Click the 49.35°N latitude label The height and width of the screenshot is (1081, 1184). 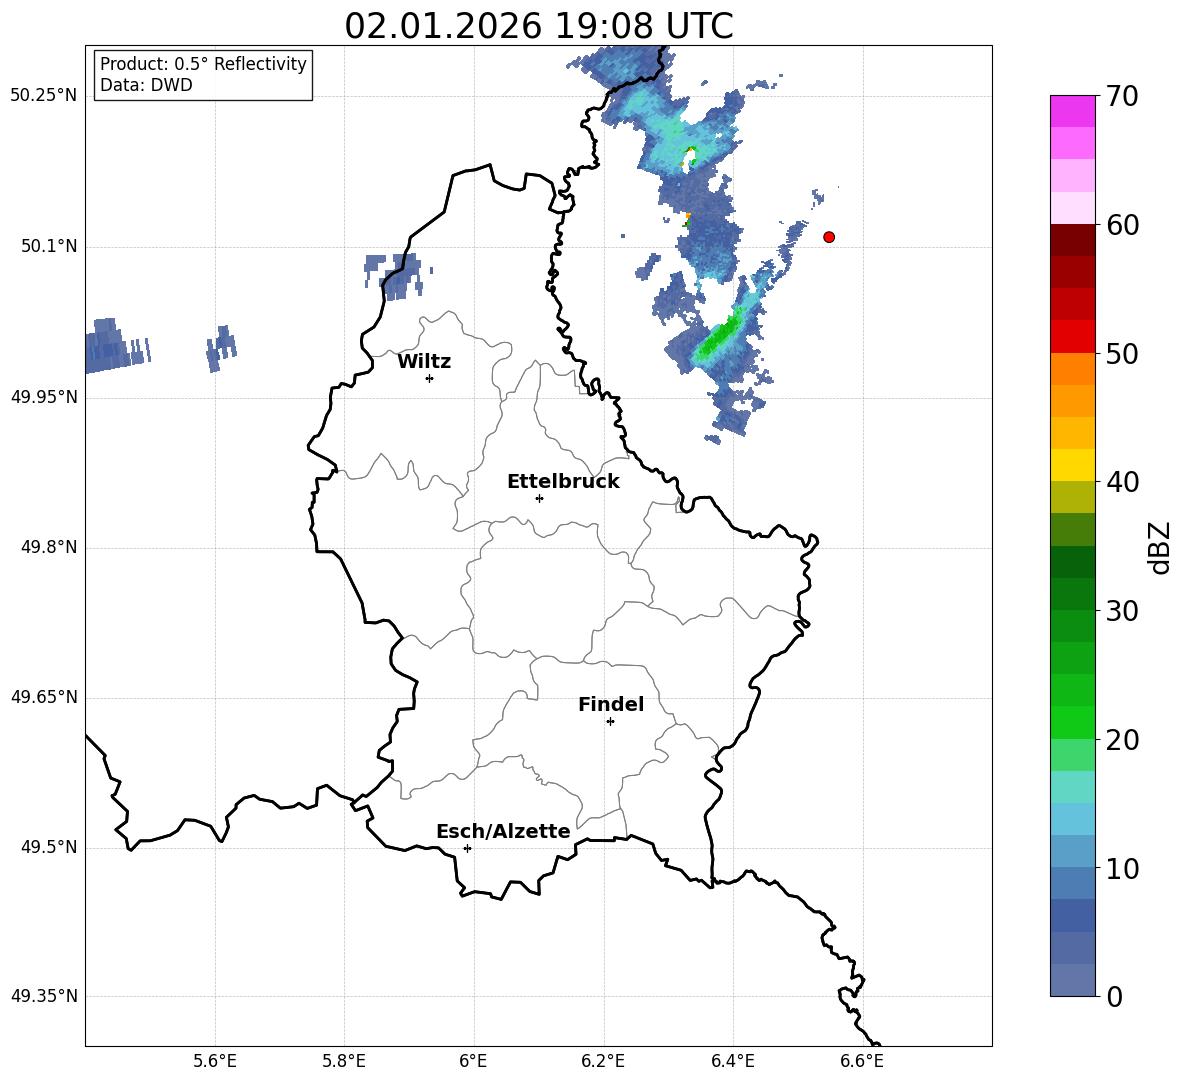tap(44, 996)
